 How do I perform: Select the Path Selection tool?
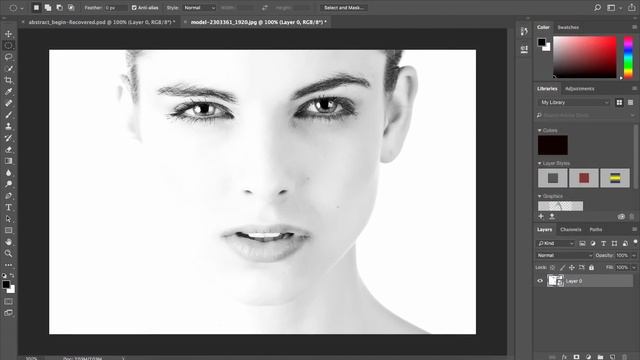(8, 219)
